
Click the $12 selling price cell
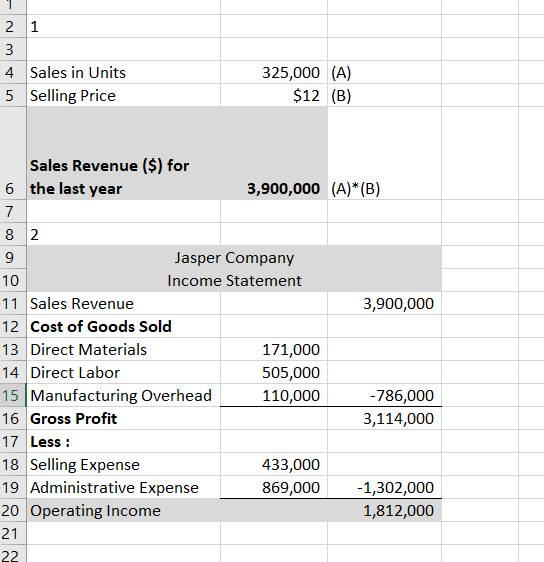tap(274, 95)
